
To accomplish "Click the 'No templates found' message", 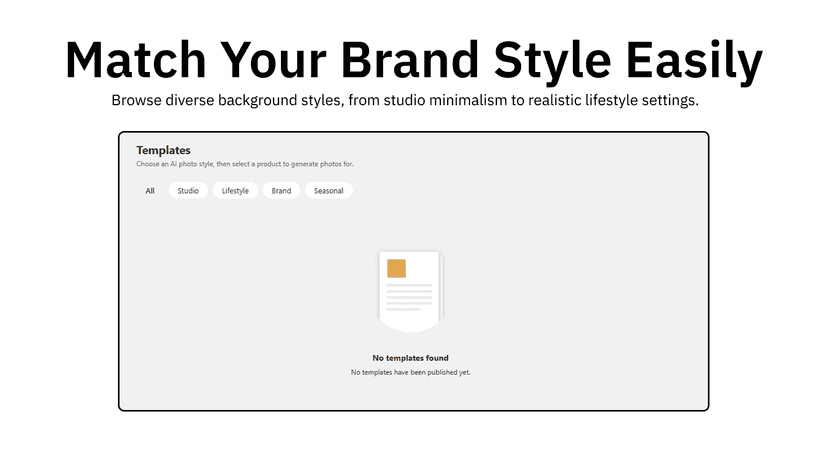I will [x=410, y=358].
